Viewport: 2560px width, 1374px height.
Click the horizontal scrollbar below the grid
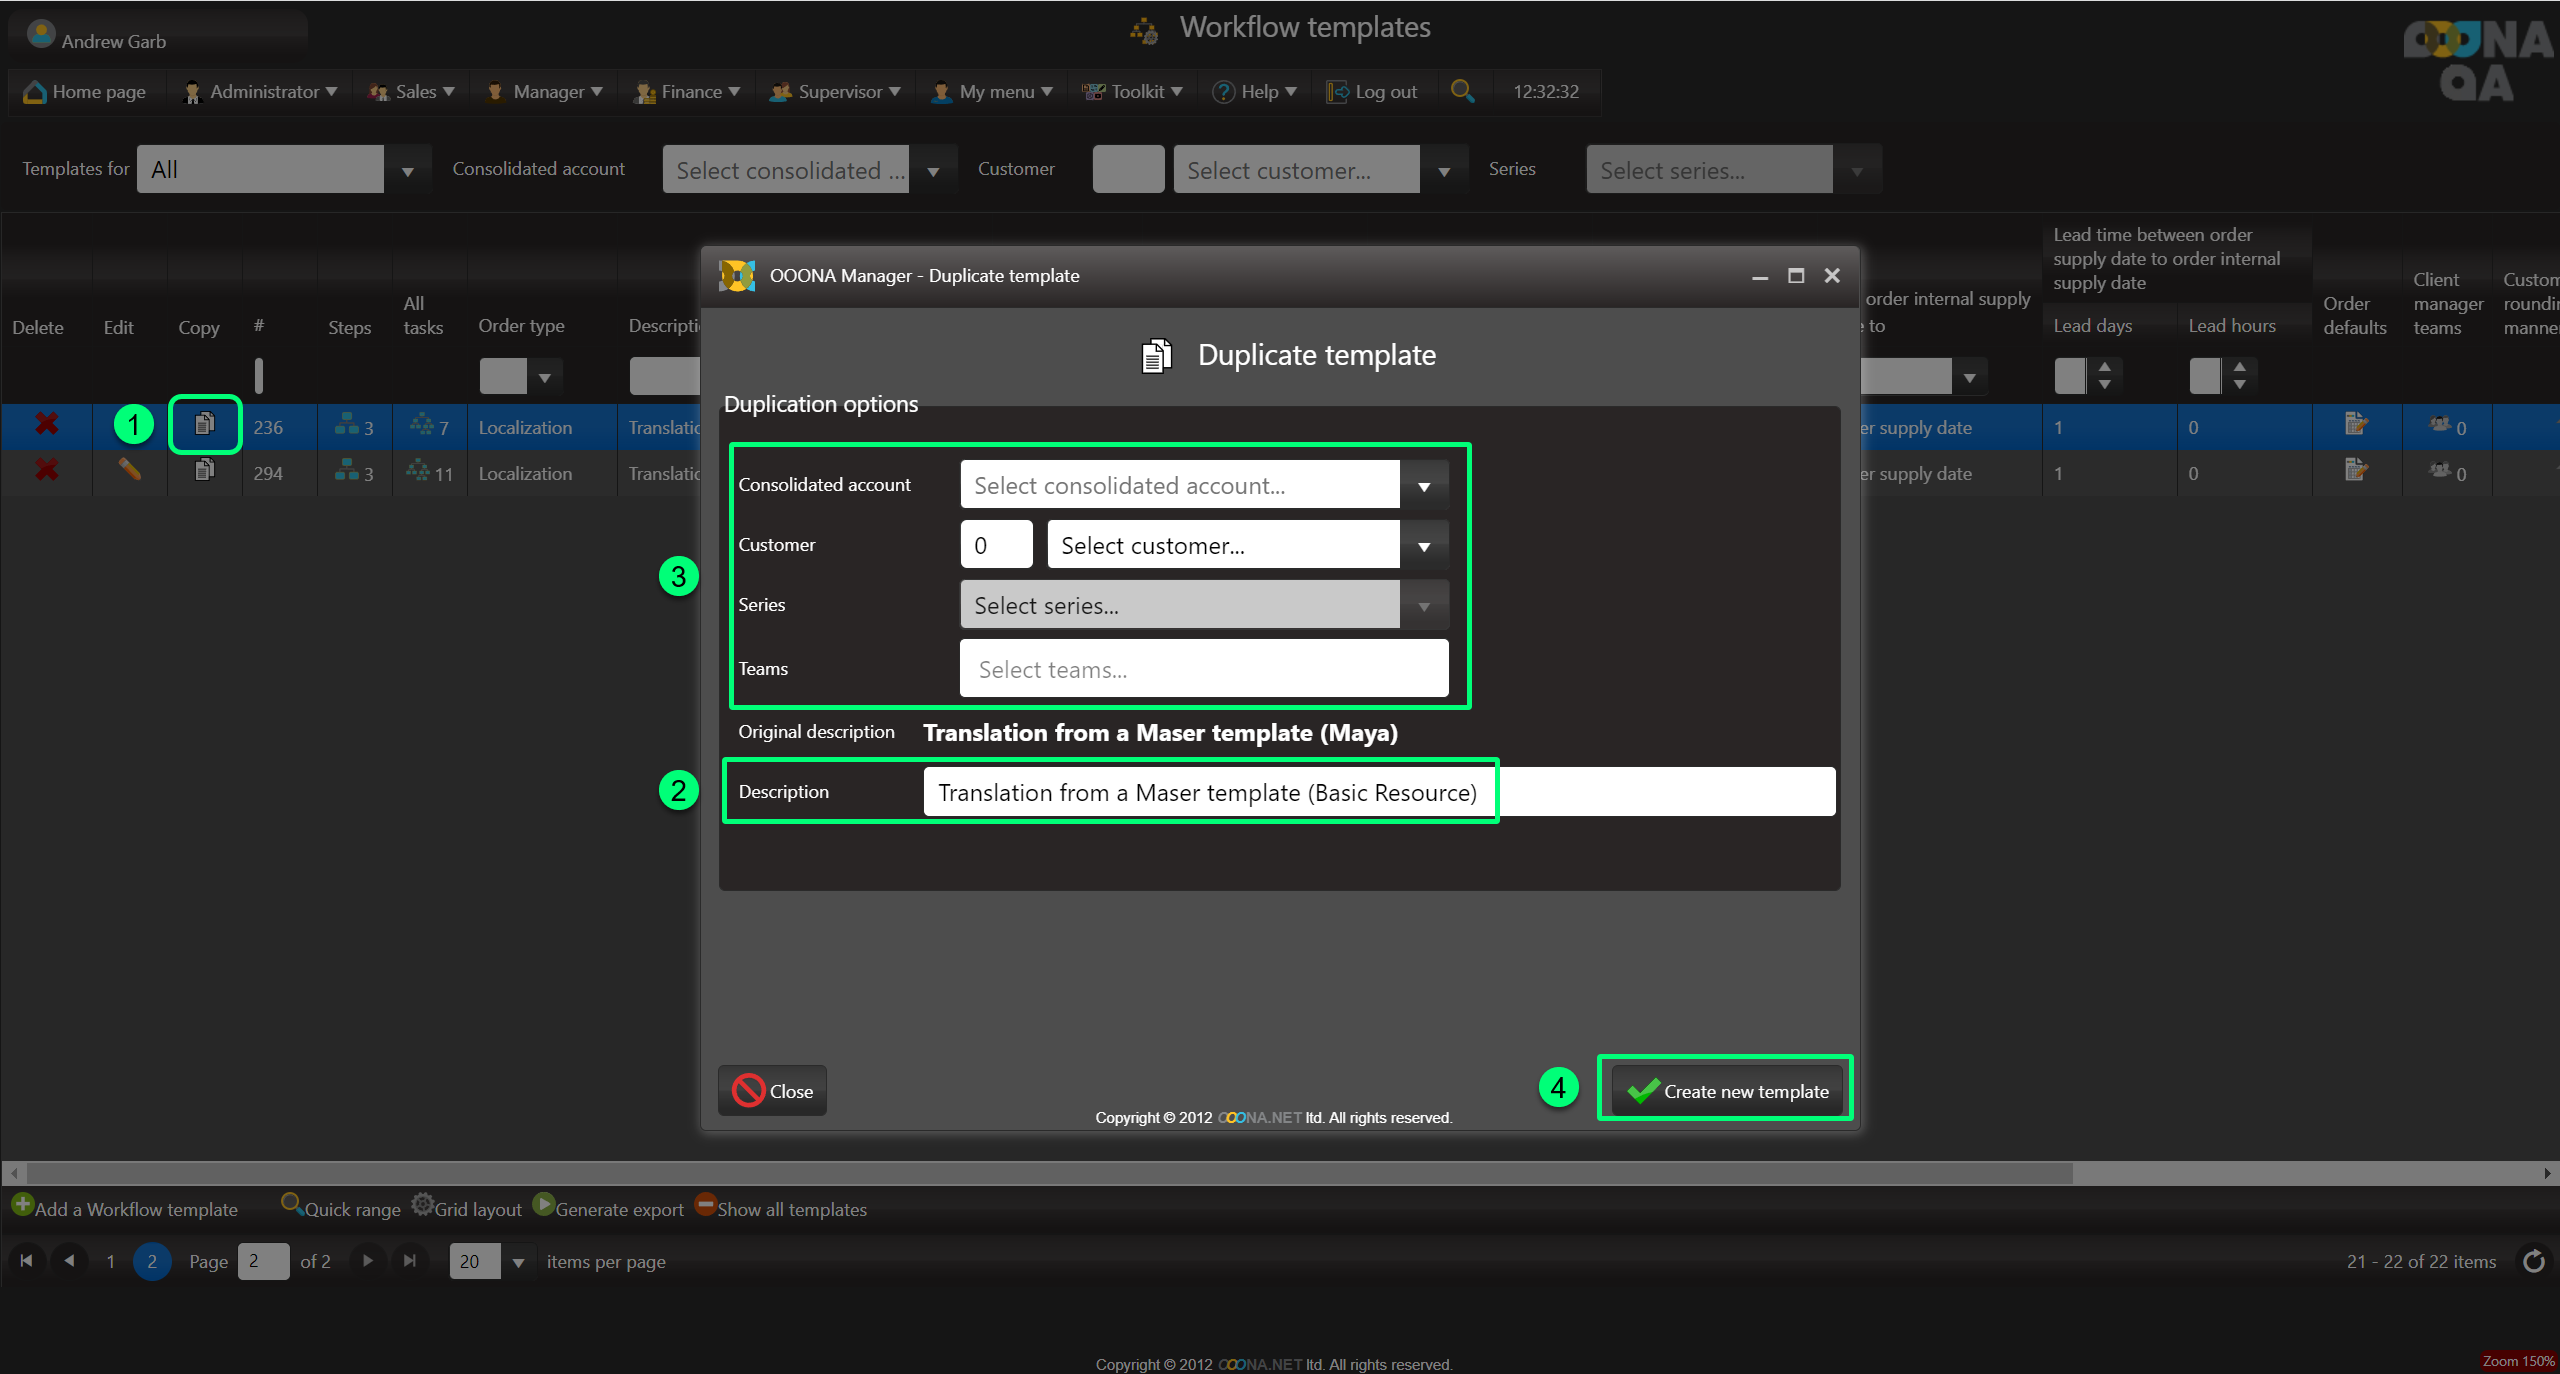click(x=1050, y=1172)
